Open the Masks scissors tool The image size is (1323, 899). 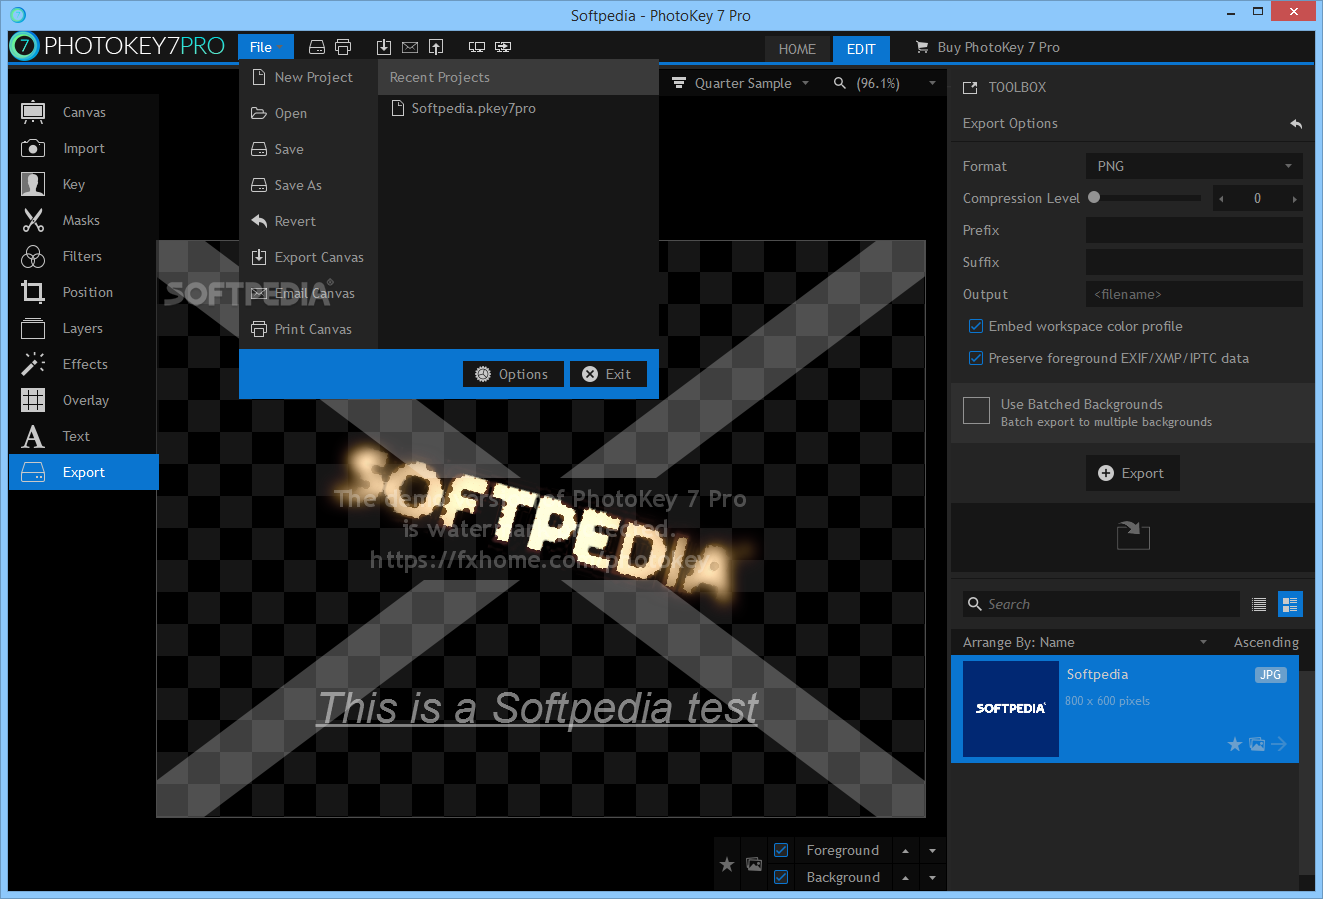click(33, 220)
